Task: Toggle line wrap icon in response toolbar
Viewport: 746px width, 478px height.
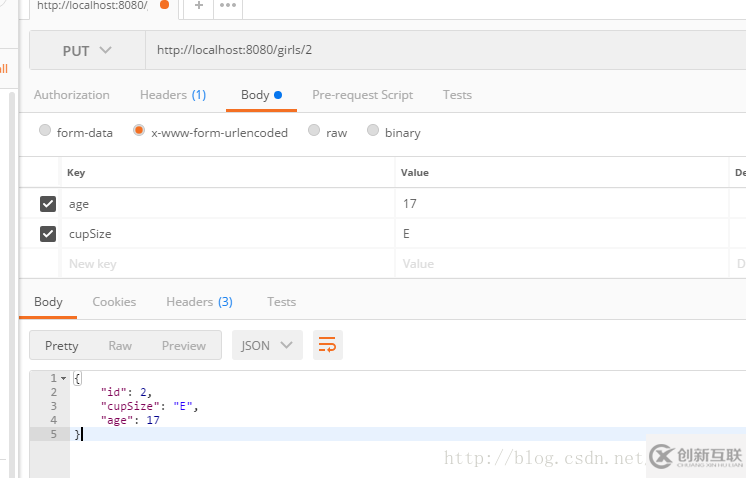Action: pos(327,345)
